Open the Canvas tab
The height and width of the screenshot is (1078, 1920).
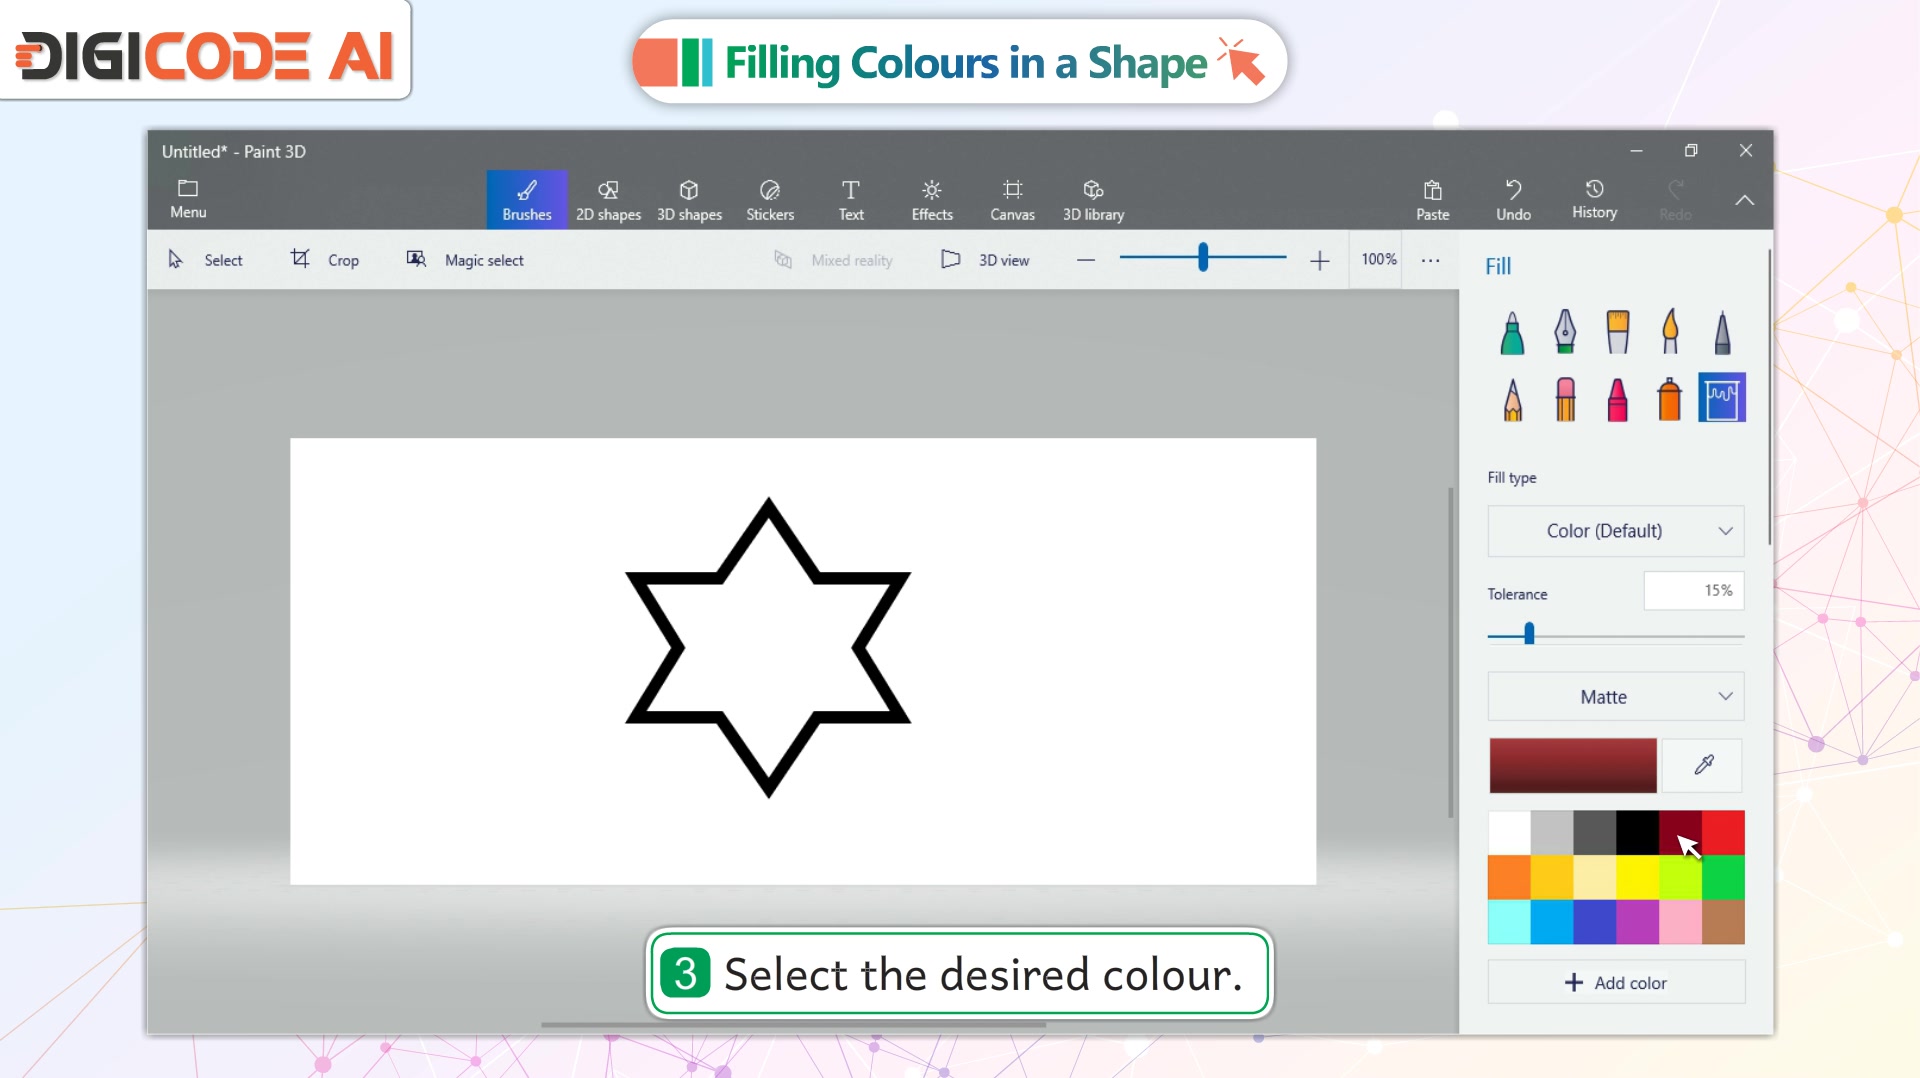[1012, 199]
